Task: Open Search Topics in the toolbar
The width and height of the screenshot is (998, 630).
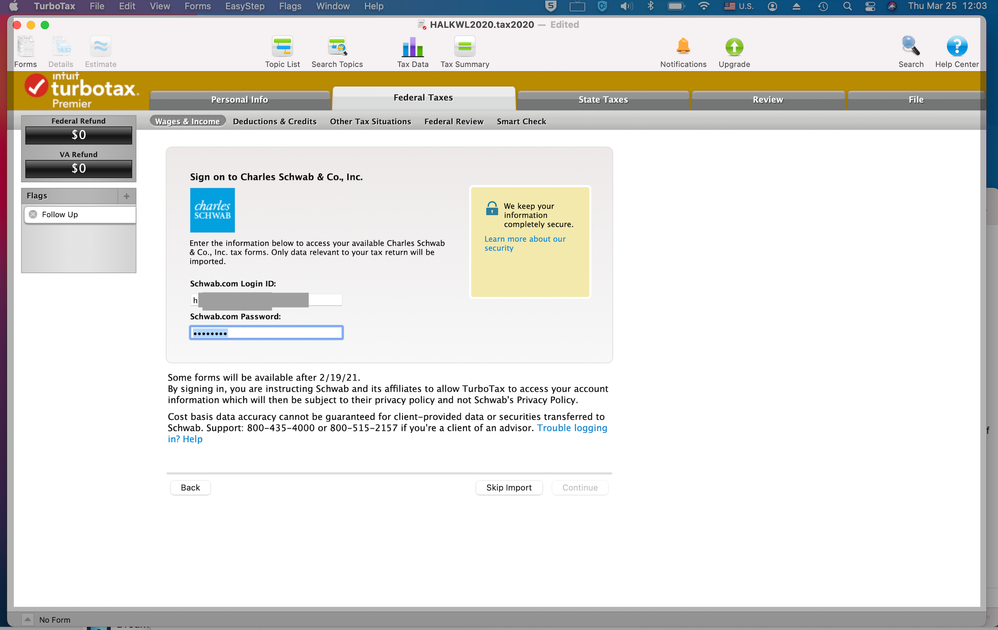Action: tap(337, 52)
